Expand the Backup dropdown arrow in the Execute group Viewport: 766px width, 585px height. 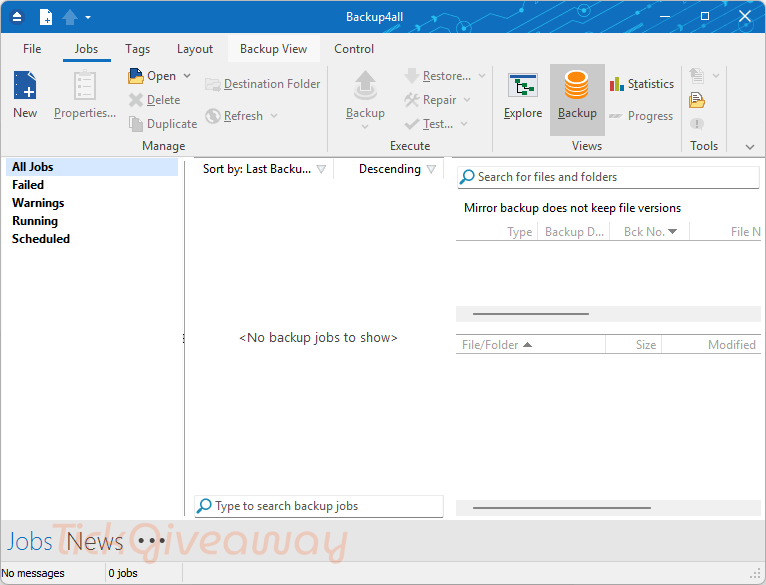(x=365, y=127)
